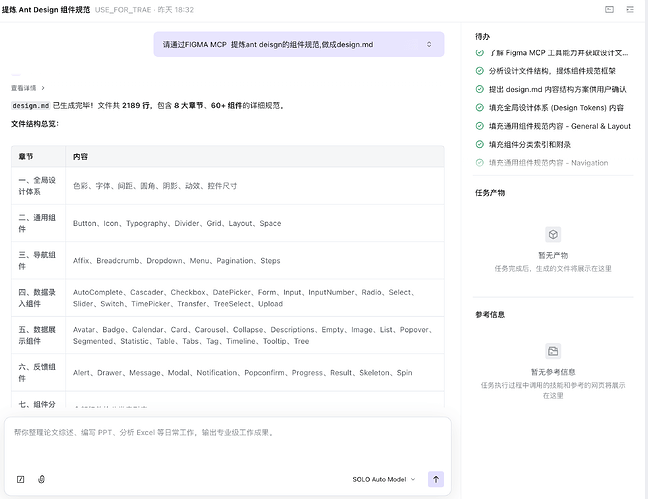Screen dimensions: 648x499
Task: Click the send arrow button
Action: (x=436, y=479)
